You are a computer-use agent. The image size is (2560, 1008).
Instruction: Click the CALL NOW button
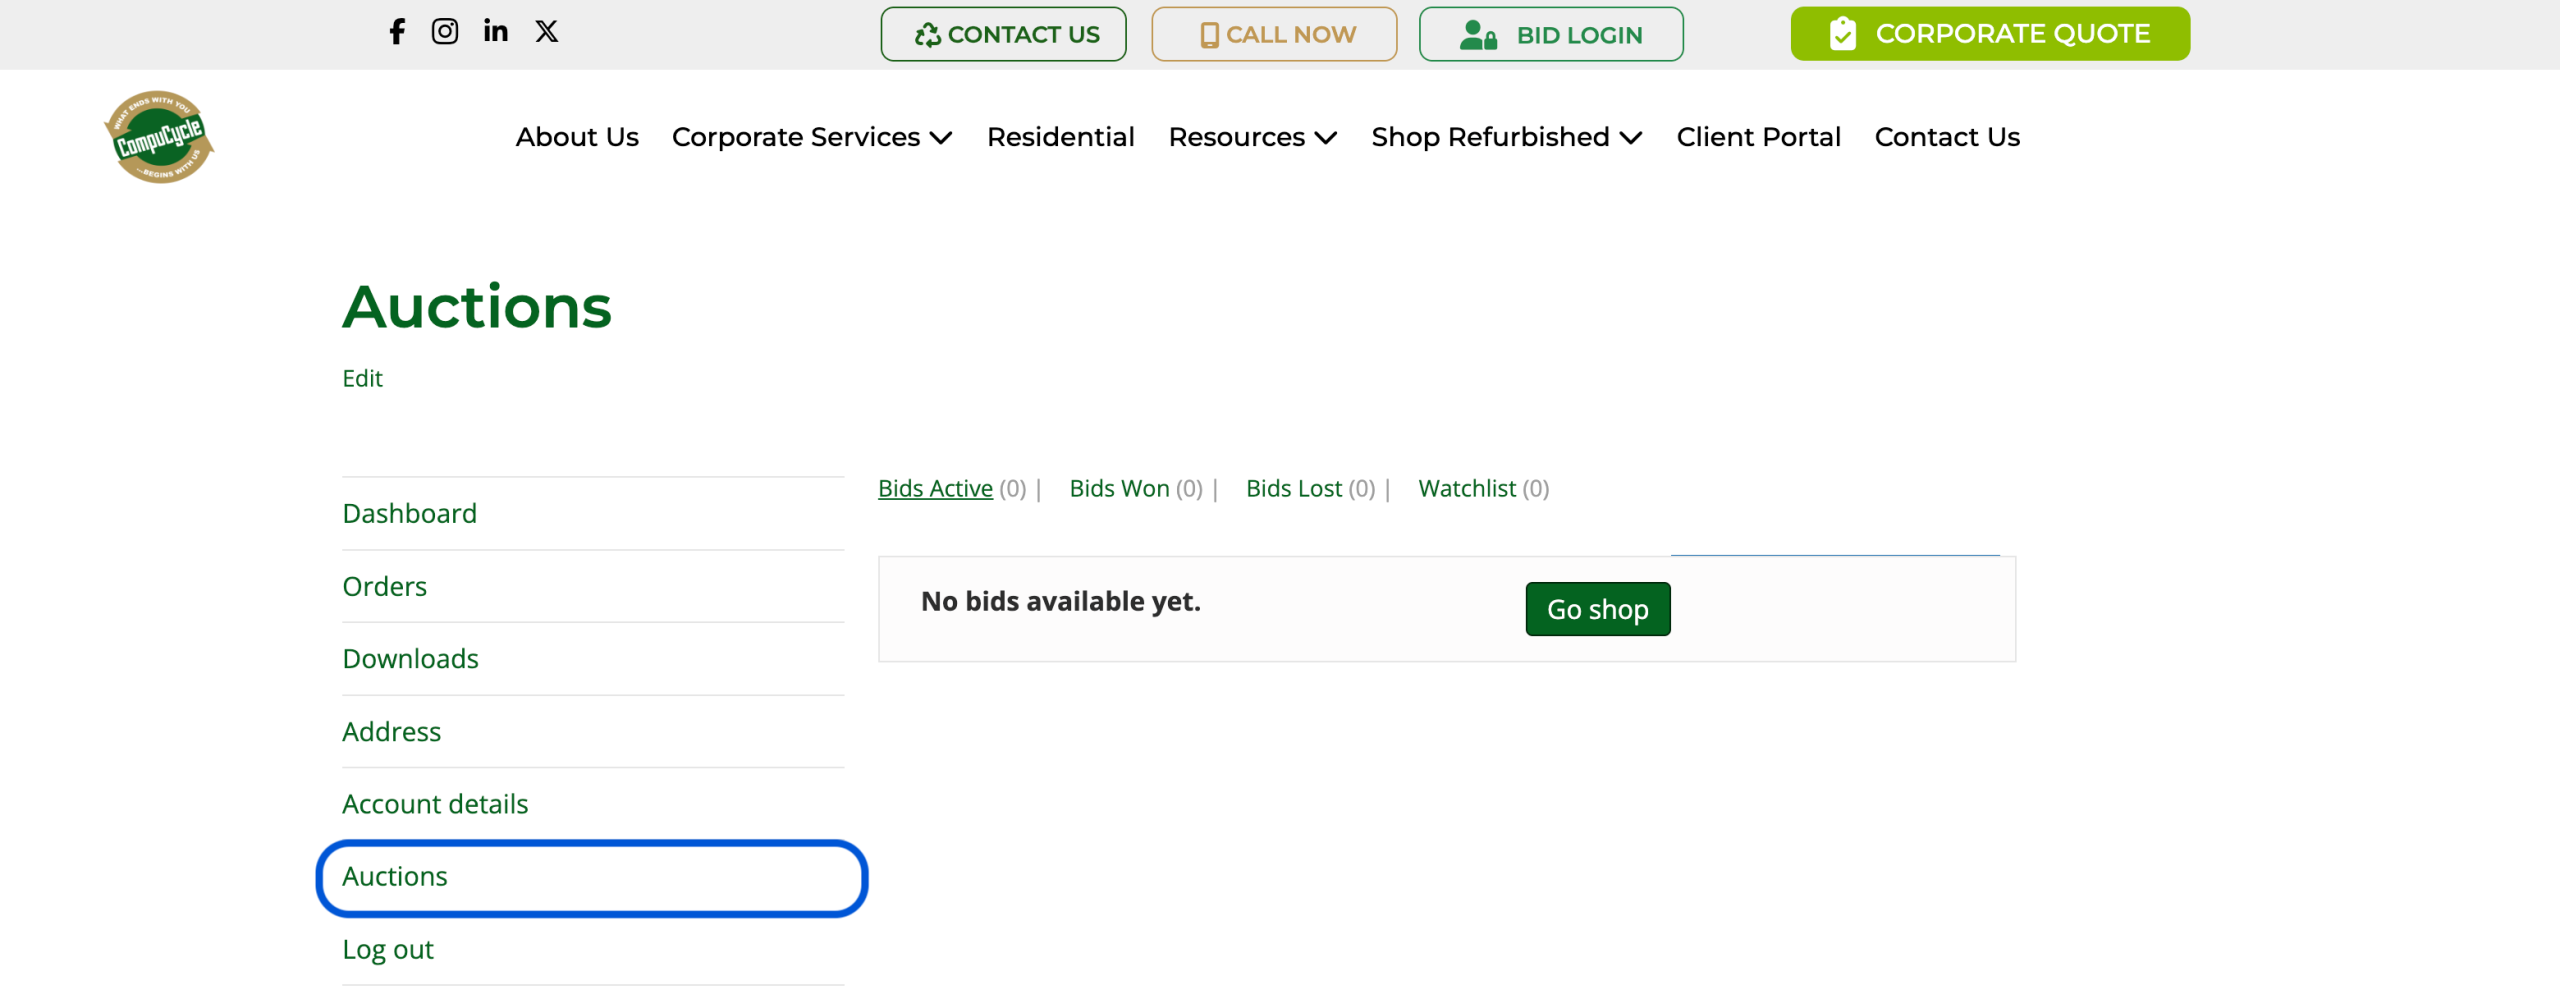click(x=1274, y=35)
